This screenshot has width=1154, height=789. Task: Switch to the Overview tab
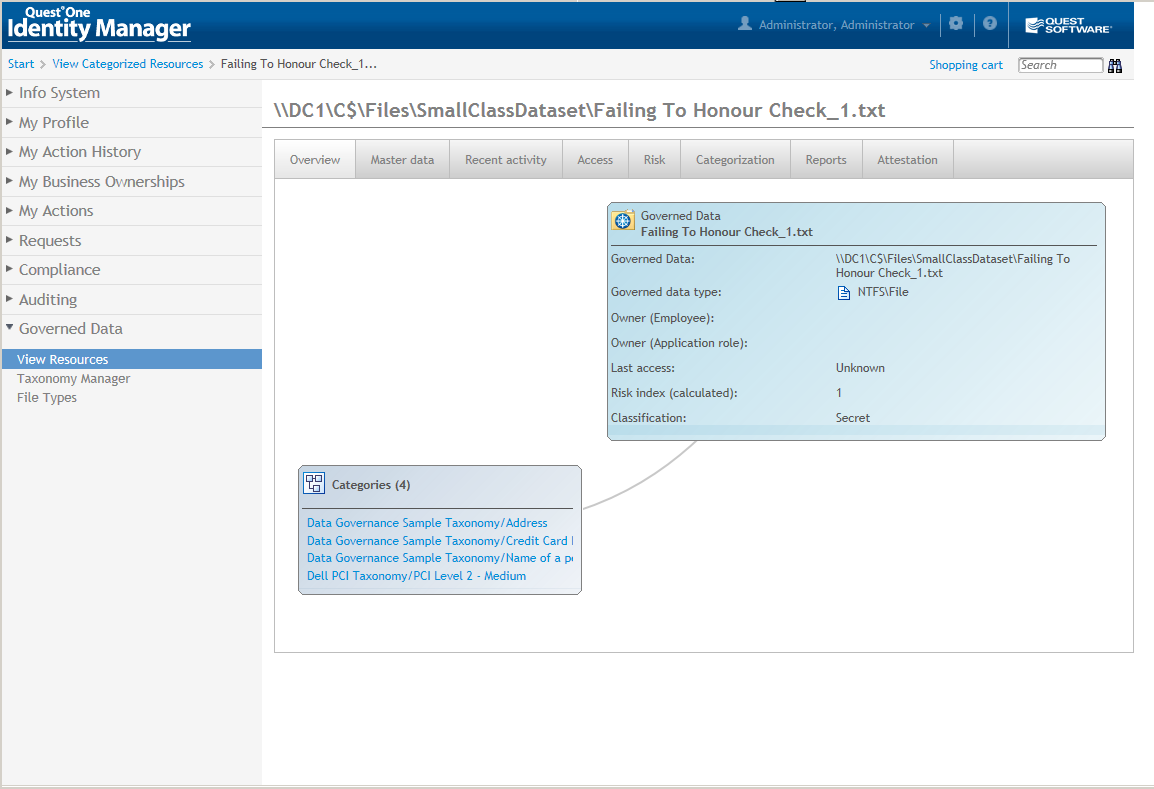[x=315, y=160]
